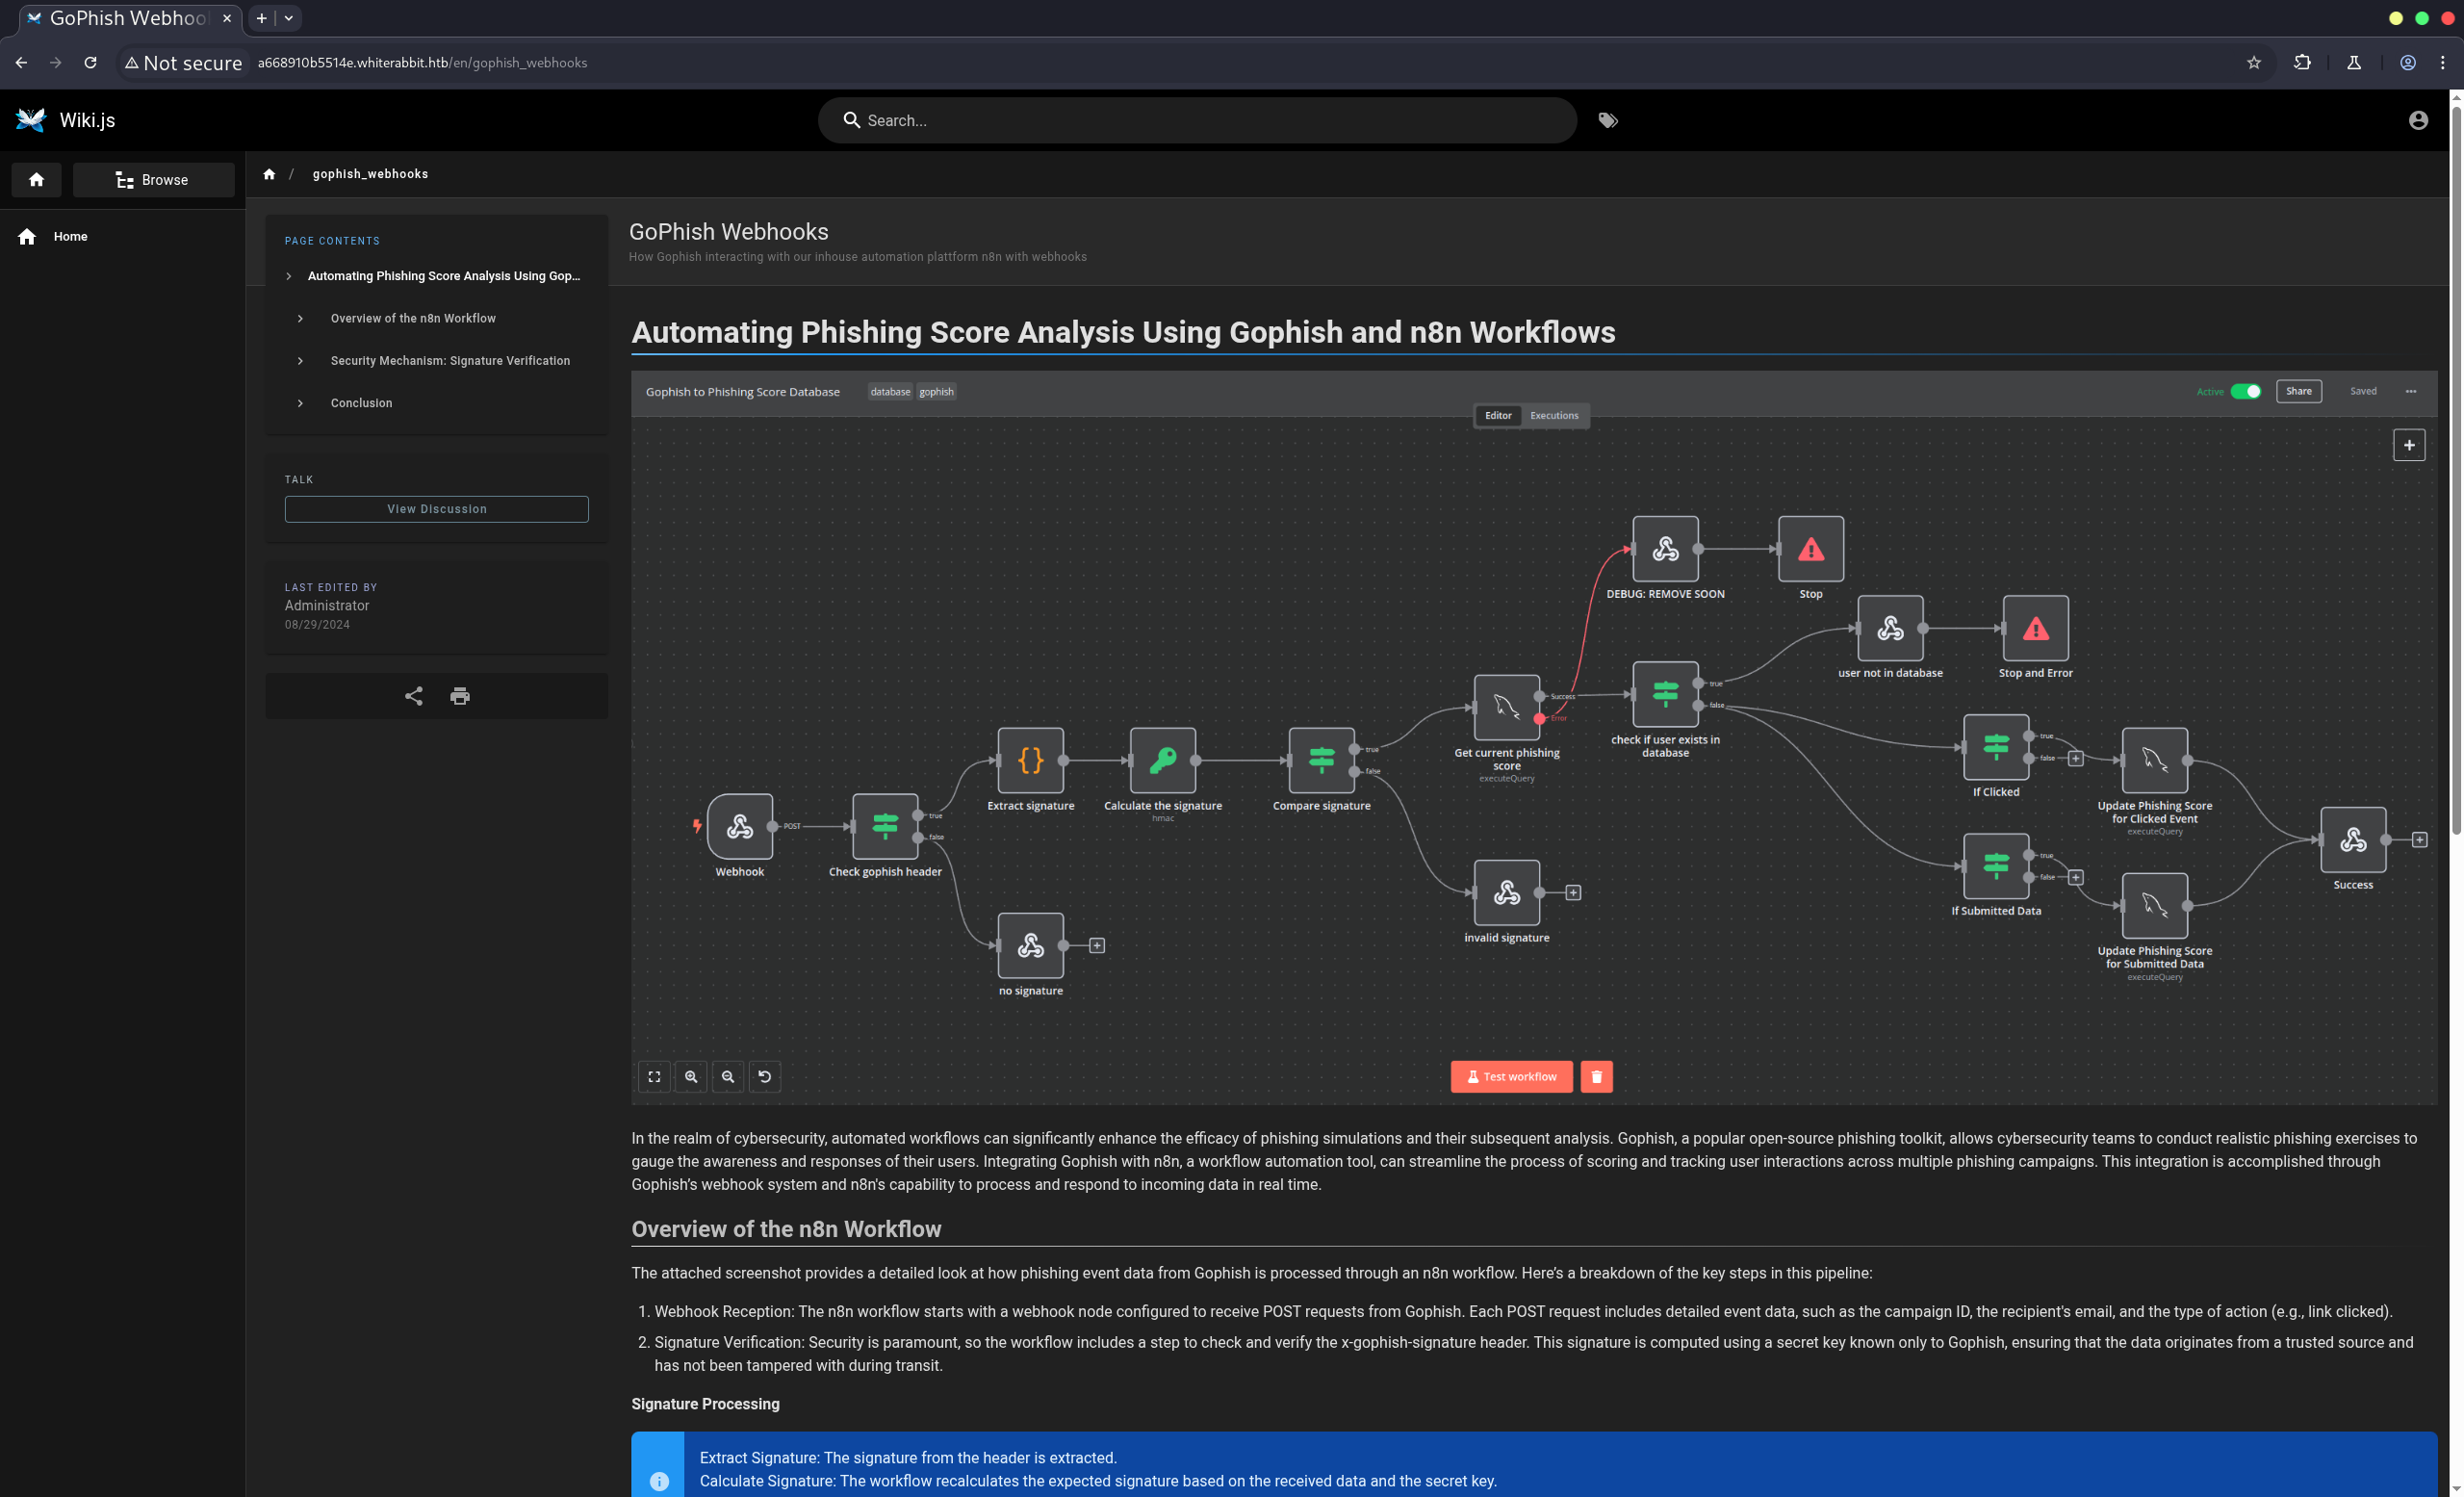Expand Security Mechanism: Signature Verification entry
Viewport: 2464px width, 1497px height.
pos(300,361)
